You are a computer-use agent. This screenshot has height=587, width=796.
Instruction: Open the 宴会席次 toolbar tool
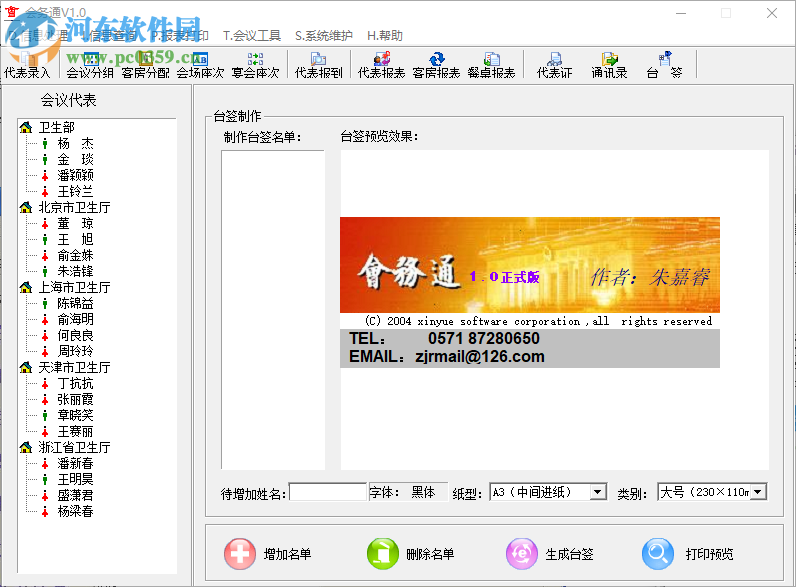click(x=255, y=65)
